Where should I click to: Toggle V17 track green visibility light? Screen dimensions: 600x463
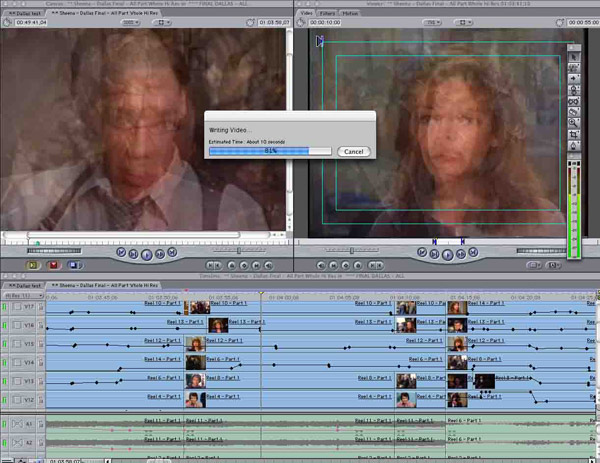[5, 307]
